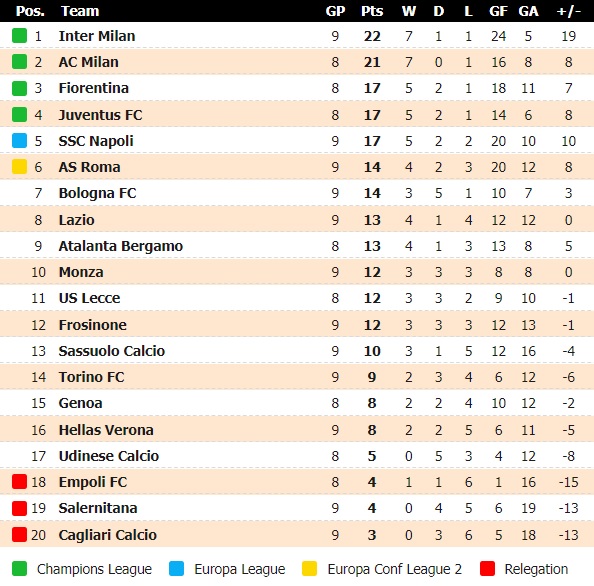Click the Team column header
This screenshot has width=594, height=586.
[80, 11]
